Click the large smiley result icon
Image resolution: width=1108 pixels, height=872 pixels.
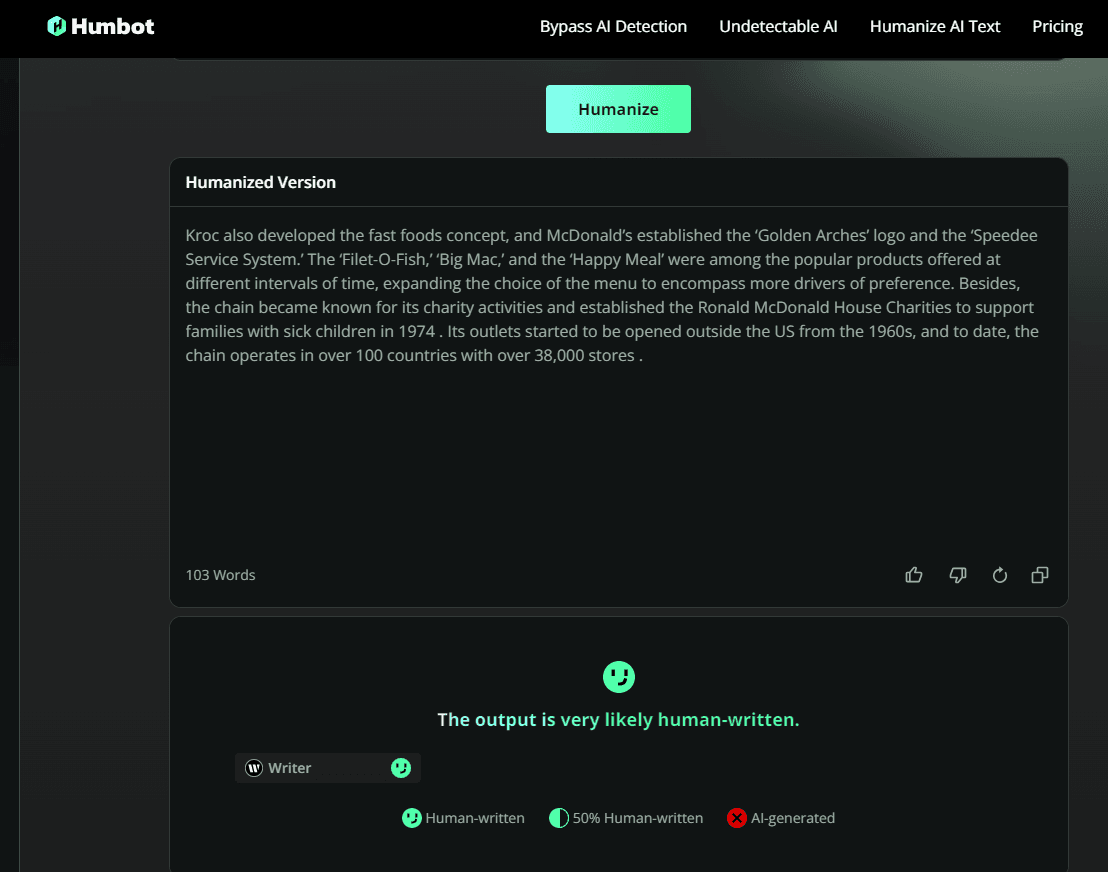[619, 677]
